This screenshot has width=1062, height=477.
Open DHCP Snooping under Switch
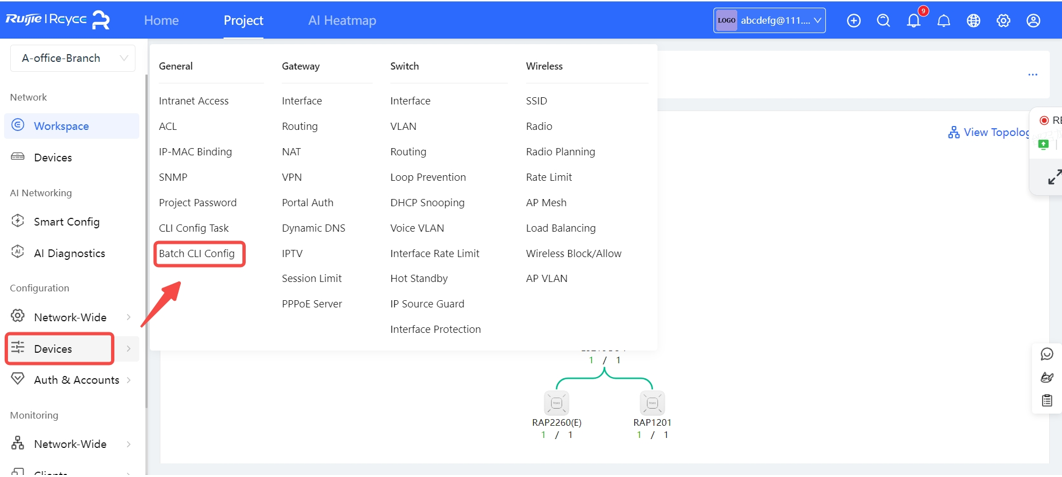(427, 203)
